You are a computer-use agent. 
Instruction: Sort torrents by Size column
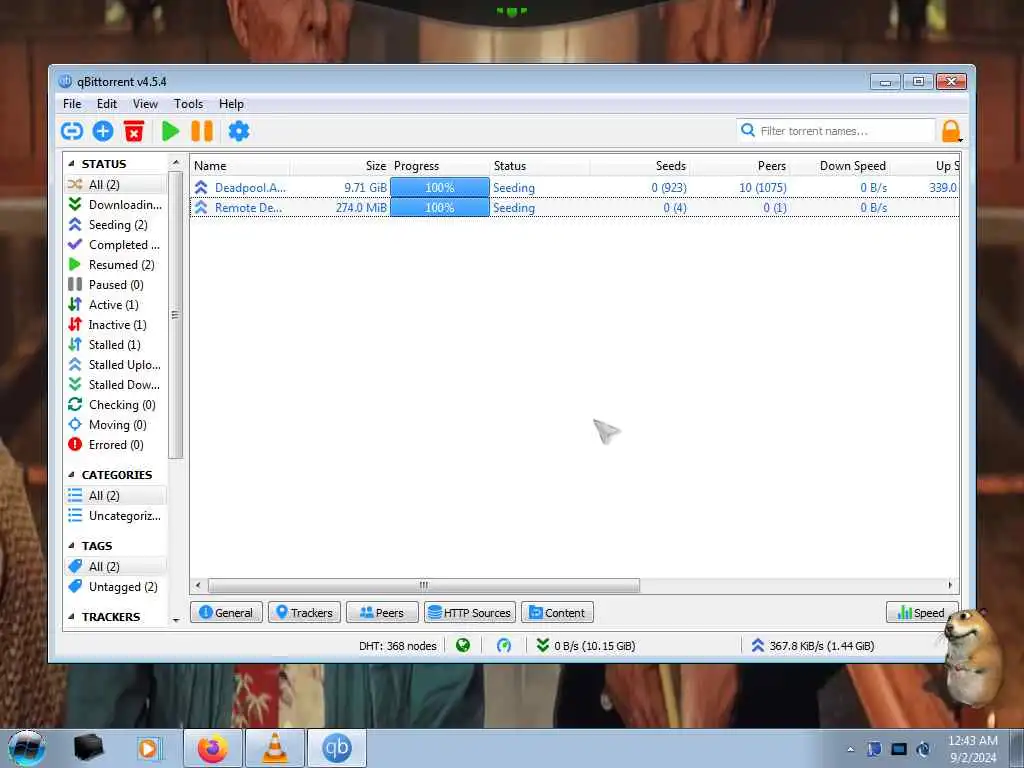[x=340, y=166]
